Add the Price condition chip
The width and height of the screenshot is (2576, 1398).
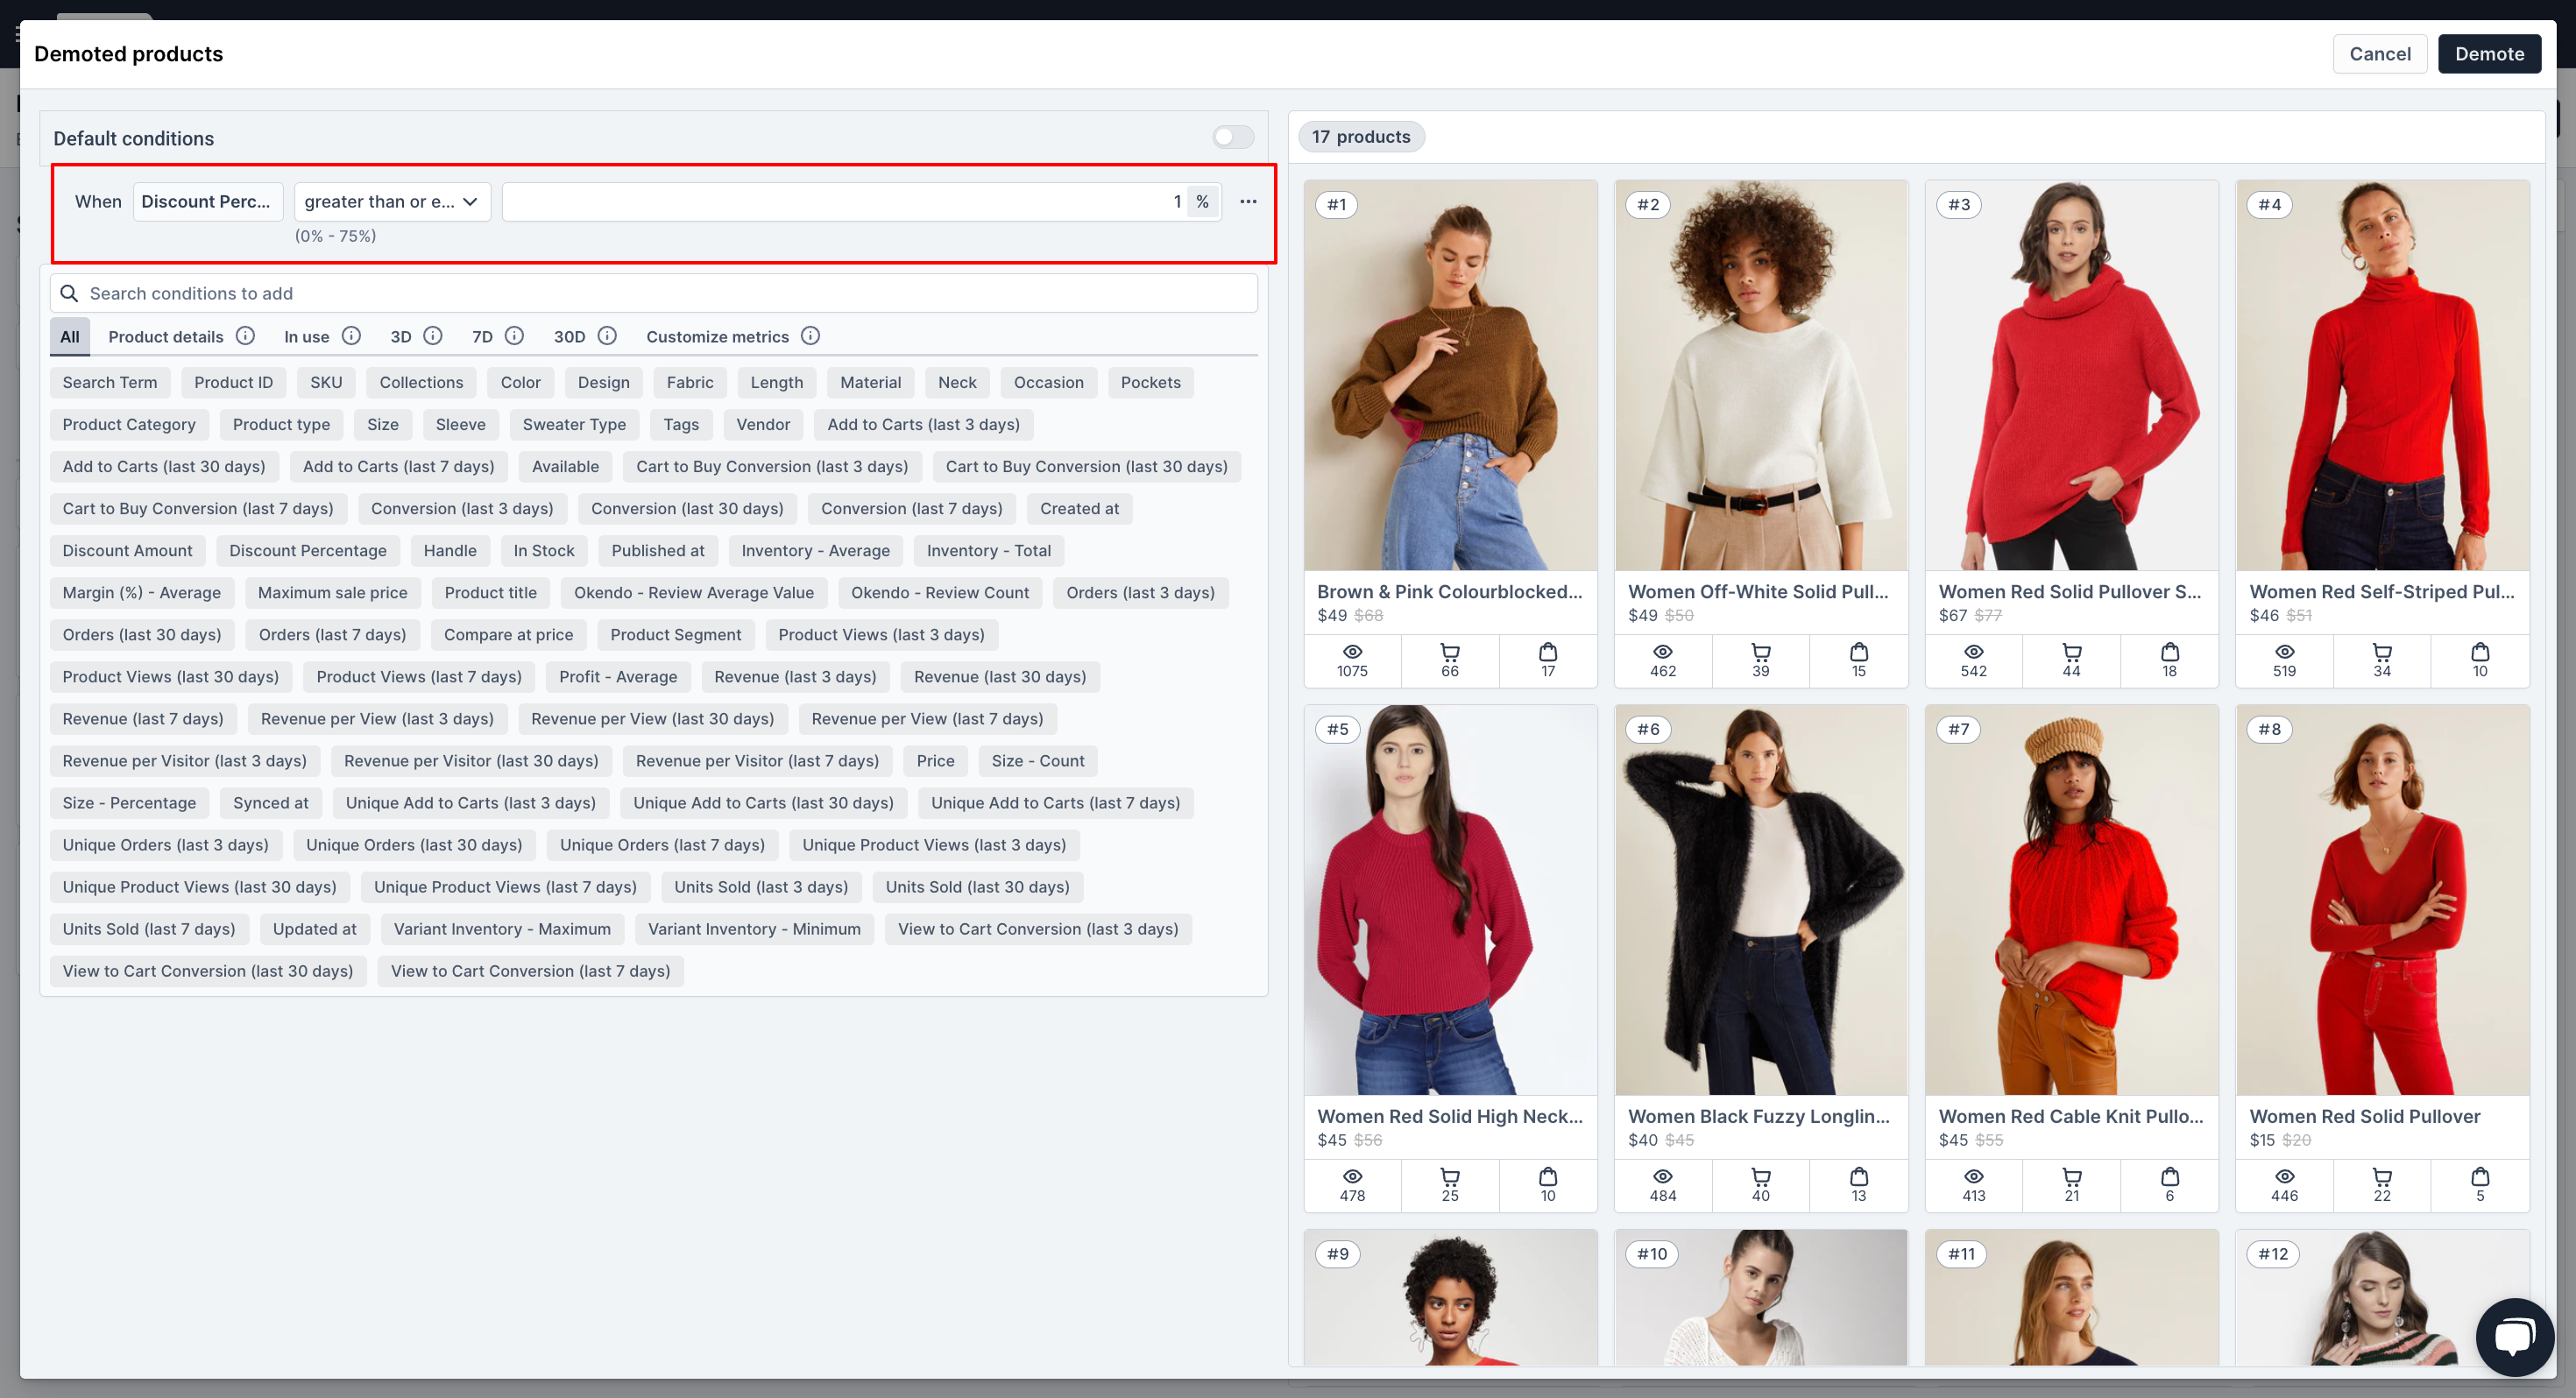coord(935,760)
